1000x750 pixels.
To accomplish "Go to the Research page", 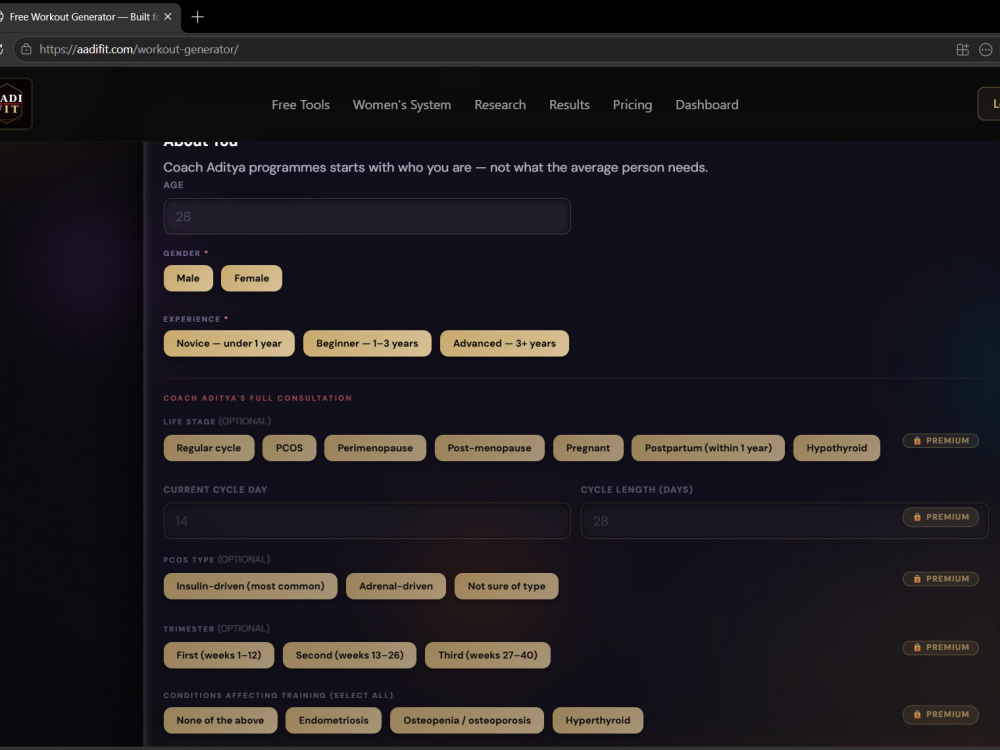I will (500, 105).
